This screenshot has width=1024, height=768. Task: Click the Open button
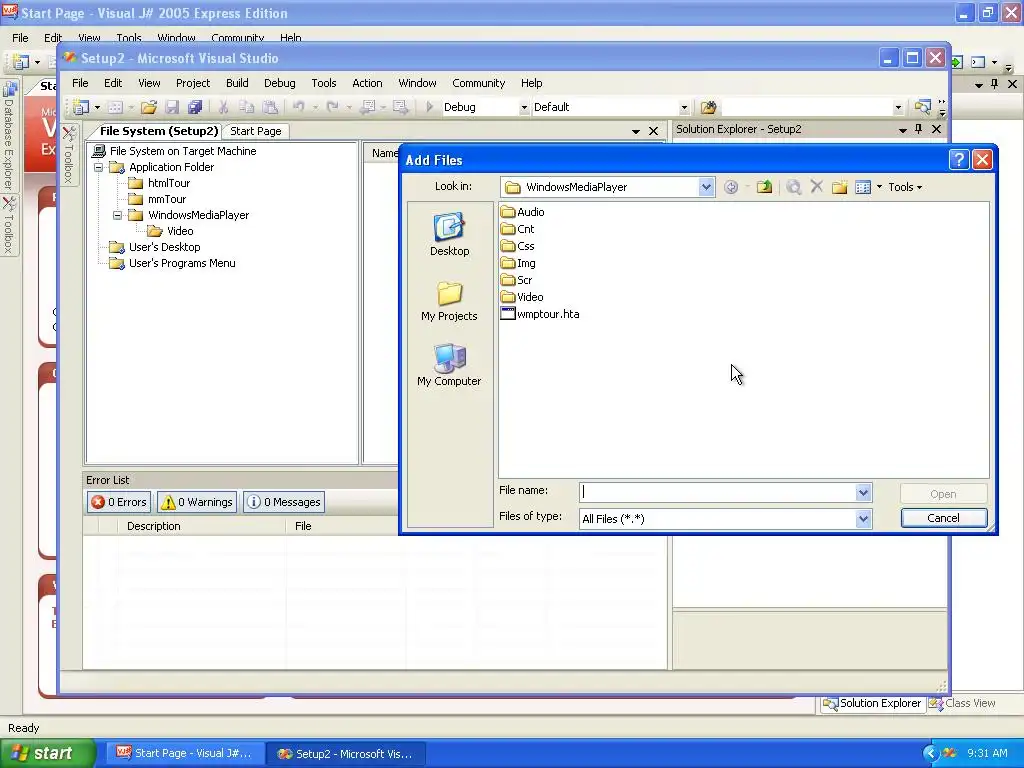pyautogui.click(x=944, y=494)
